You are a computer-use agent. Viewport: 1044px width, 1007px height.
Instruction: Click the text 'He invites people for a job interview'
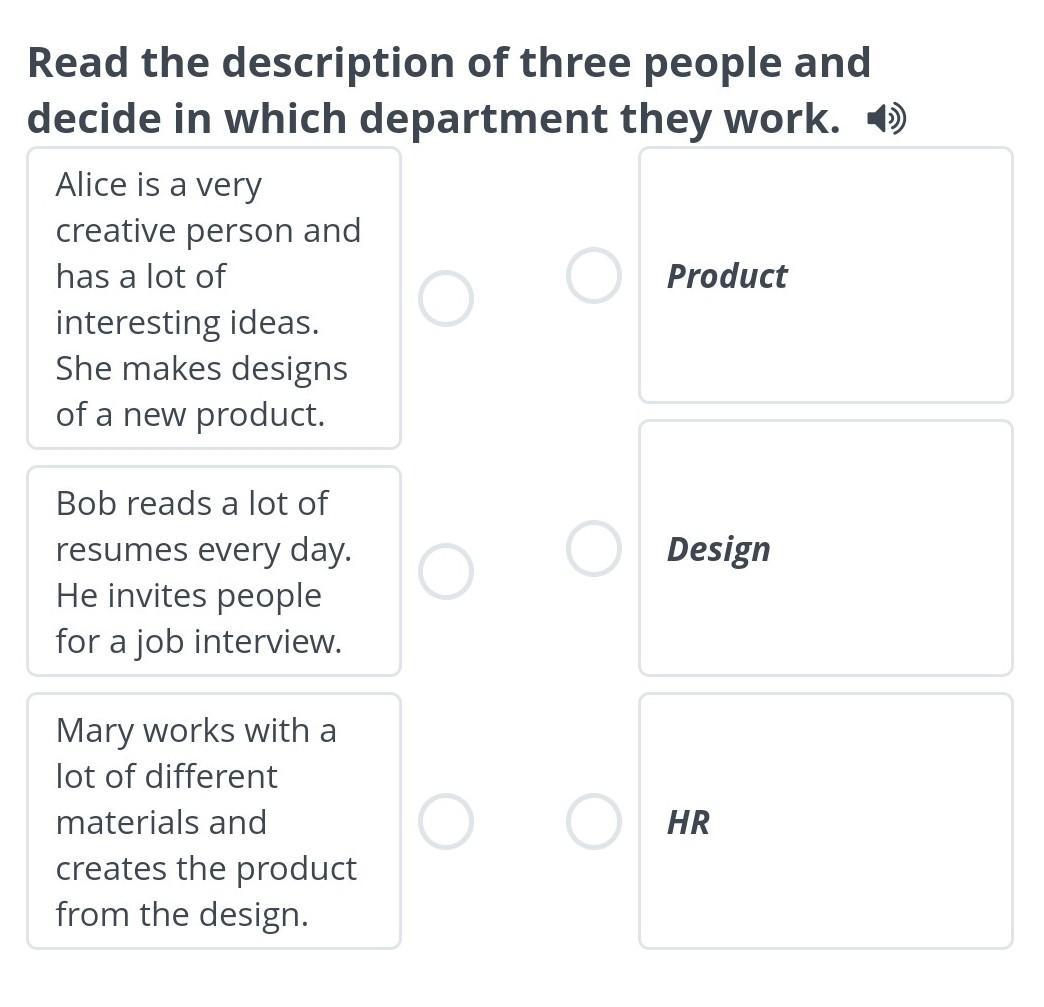pos(198,618)
